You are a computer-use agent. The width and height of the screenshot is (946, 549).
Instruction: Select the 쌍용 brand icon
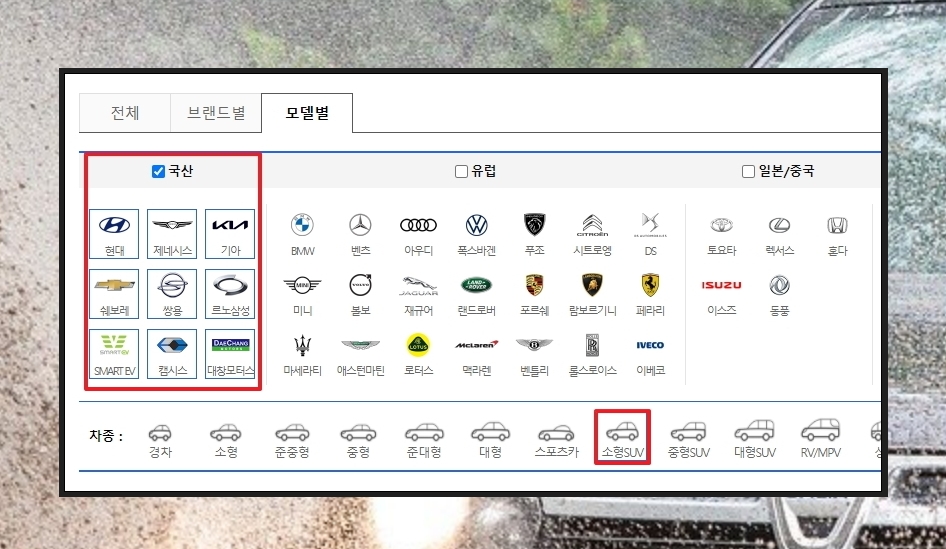pyautogui.click(x=172, y=294)
